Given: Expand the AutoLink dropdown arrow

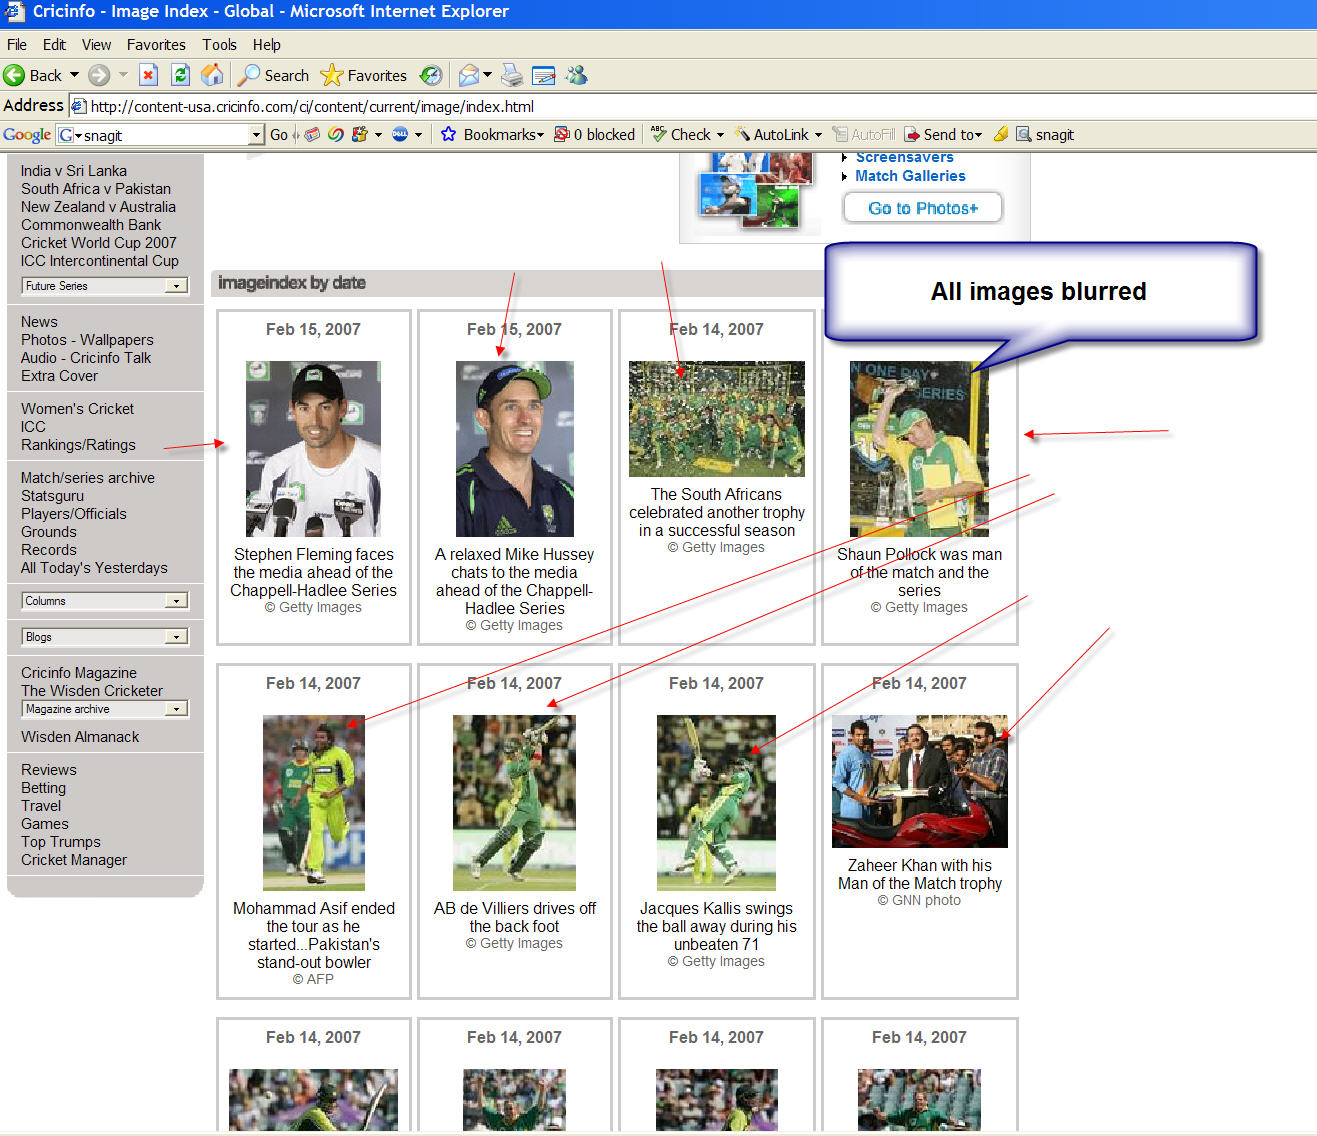Looking at the screenshot, I should coord(818,135).
